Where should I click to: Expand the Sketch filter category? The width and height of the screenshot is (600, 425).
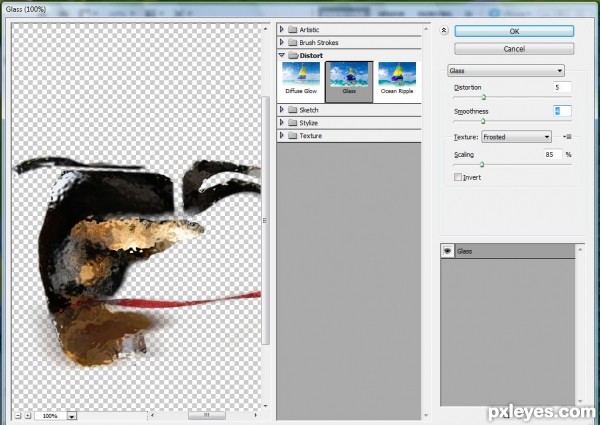click(282, 110)
